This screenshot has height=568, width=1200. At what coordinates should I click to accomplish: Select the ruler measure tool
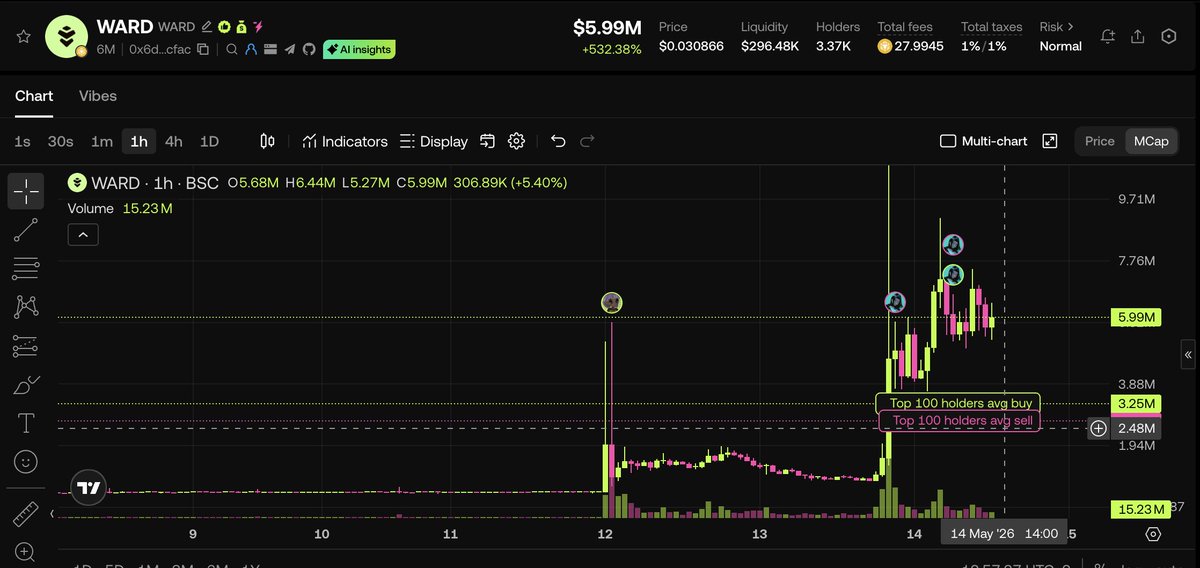pos(26,515)
